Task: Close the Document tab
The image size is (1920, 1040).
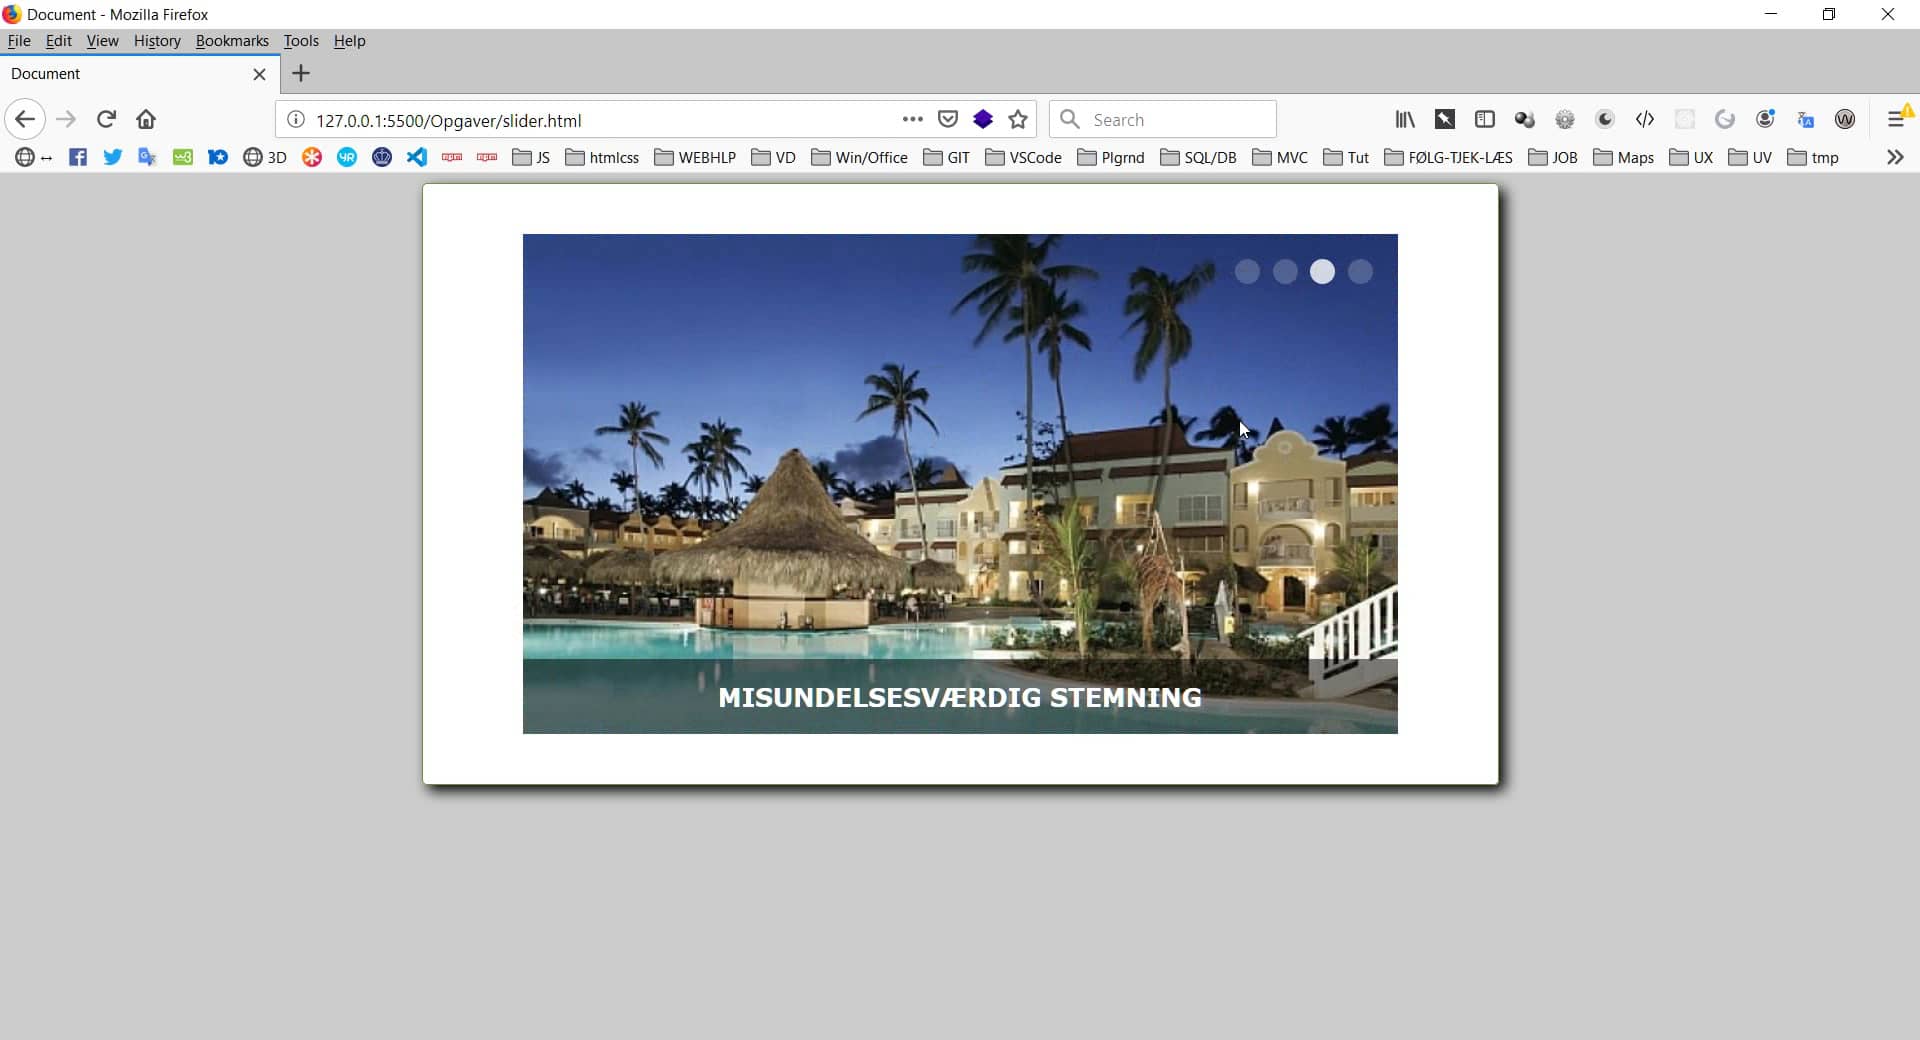Action: [259, 74]
